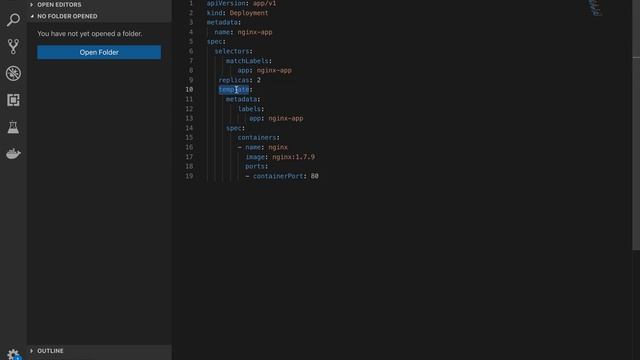Click 'image' key on line 17
The width and height of the screenshot is (640, 360).
(x=255, y=157)
